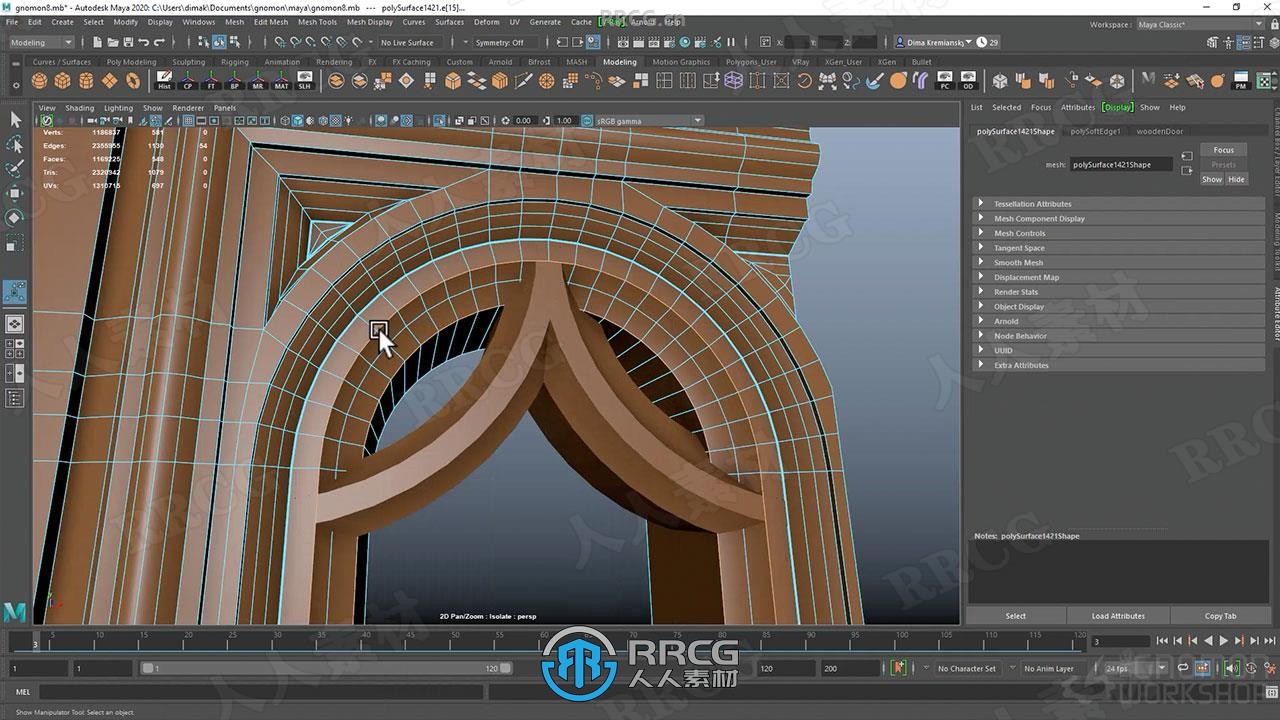
Task: Toggle cached playback on the playback bar
Action: tap(1203, 668)
